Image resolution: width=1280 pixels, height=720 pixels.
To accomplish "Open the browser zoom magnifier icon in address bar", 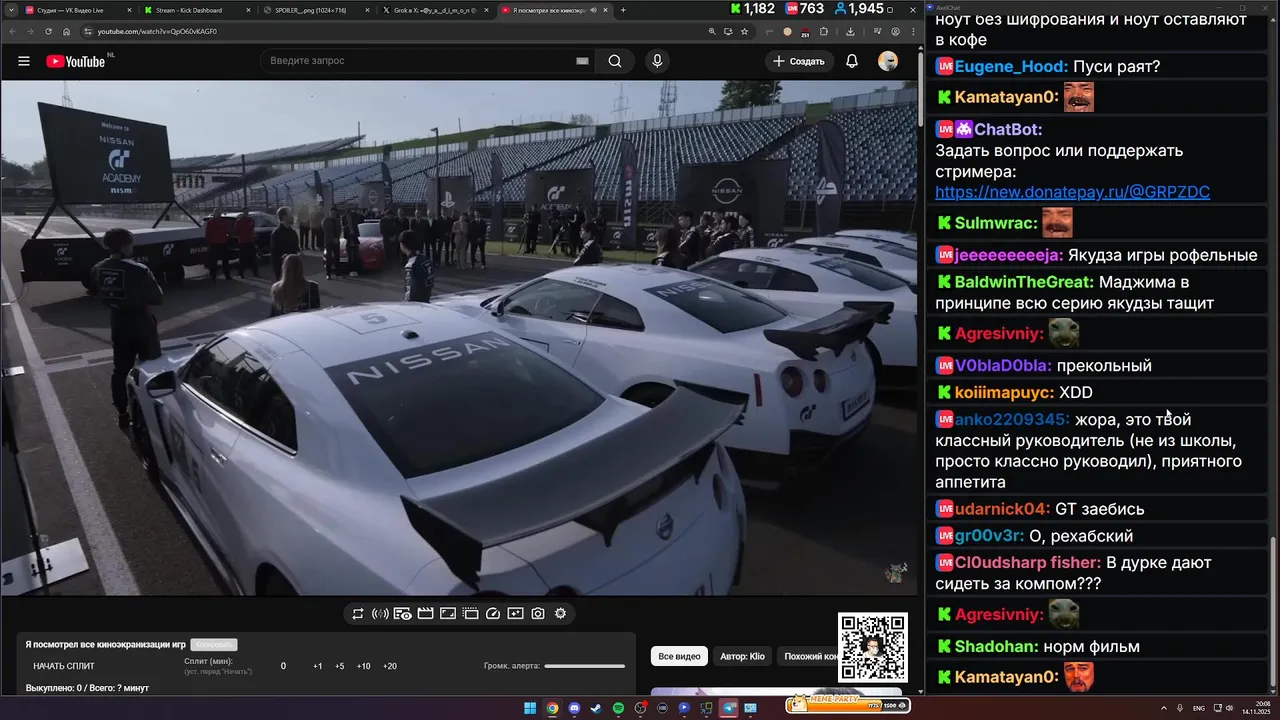I will pos(712,32).
